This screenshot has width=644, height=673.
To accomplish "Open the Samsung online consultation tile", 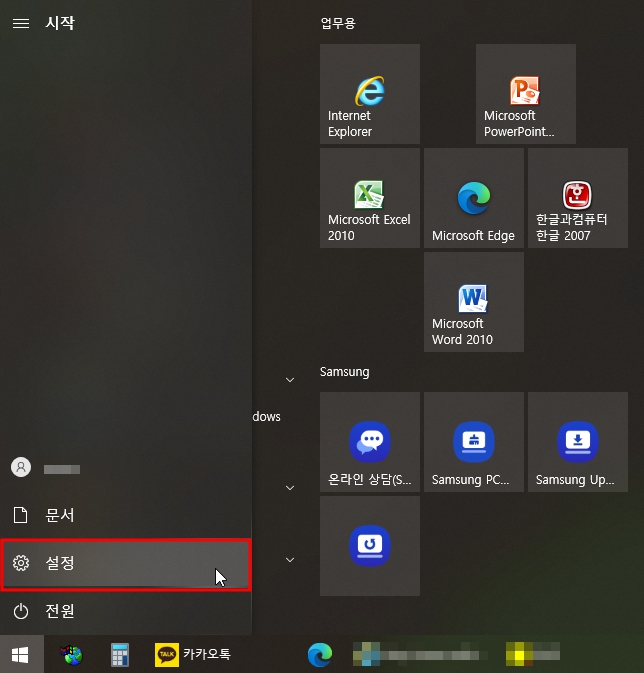I will (370, 442).
